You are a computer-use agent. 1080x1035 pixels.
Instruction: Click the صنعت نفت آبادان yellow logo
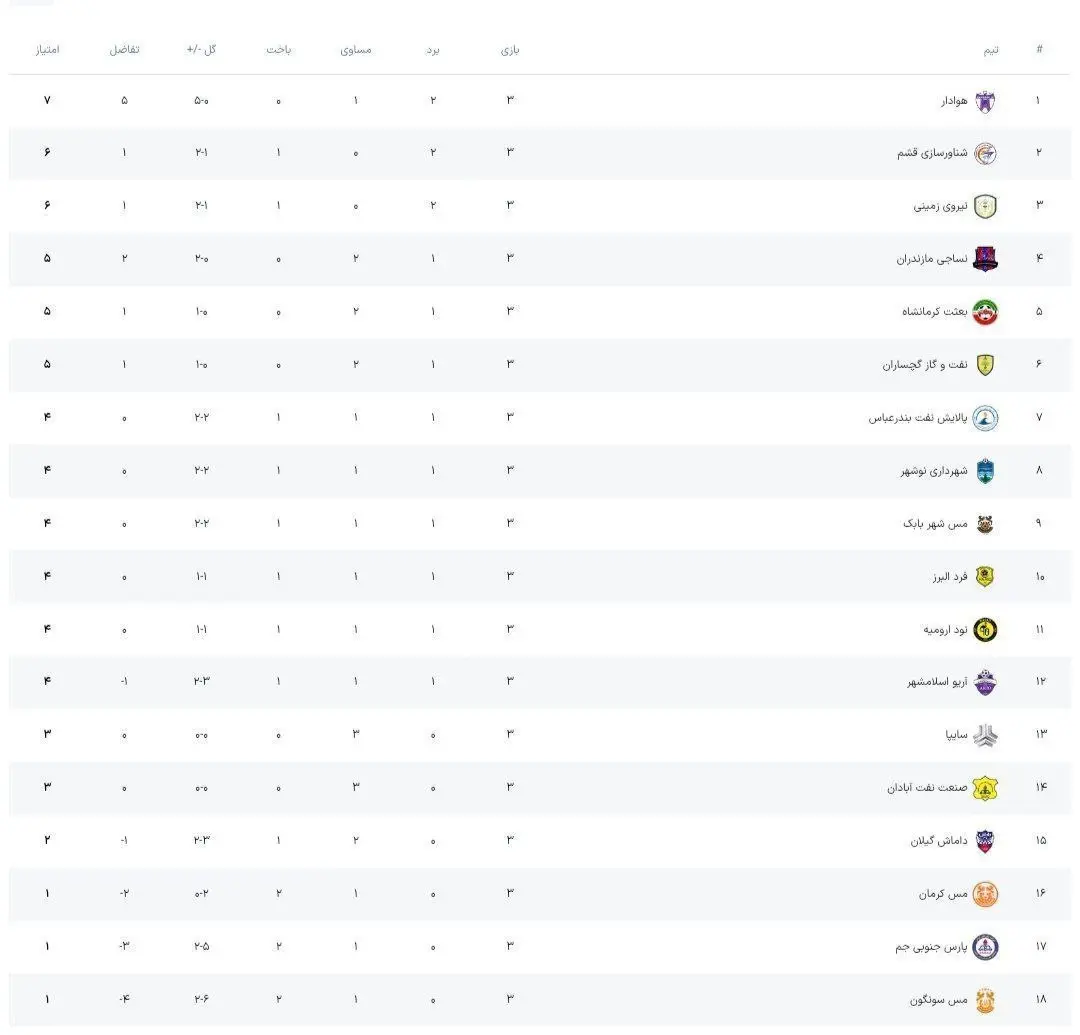(x=985, y=788)
